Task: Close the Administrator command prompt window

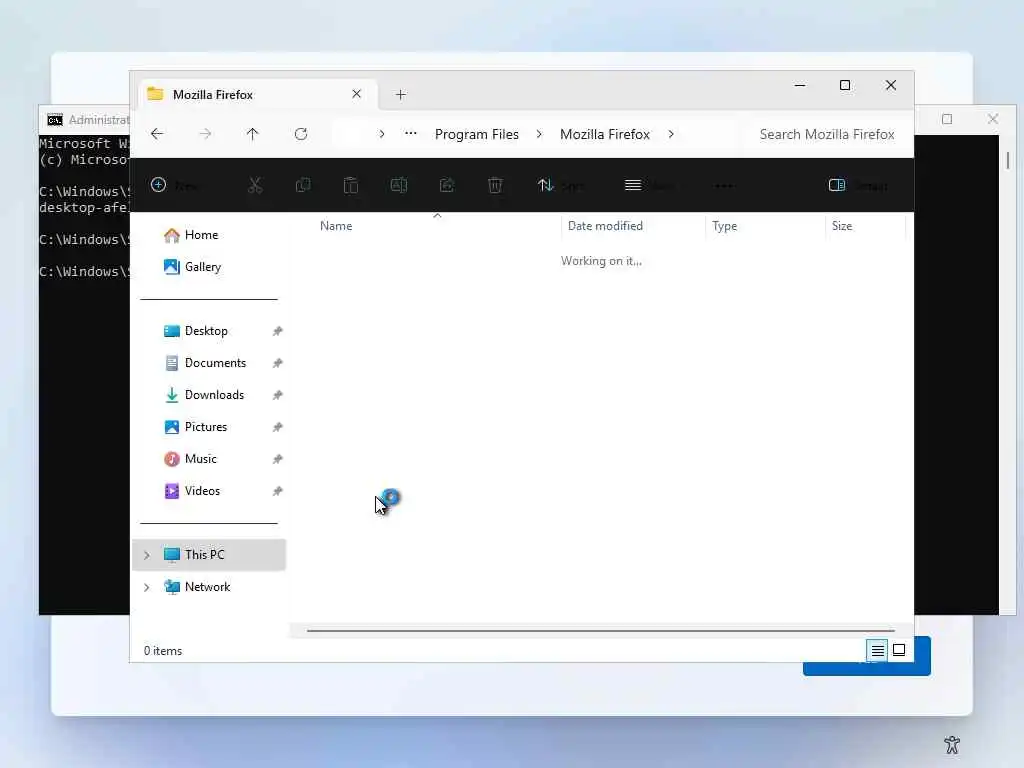Action: click(993, 119)
